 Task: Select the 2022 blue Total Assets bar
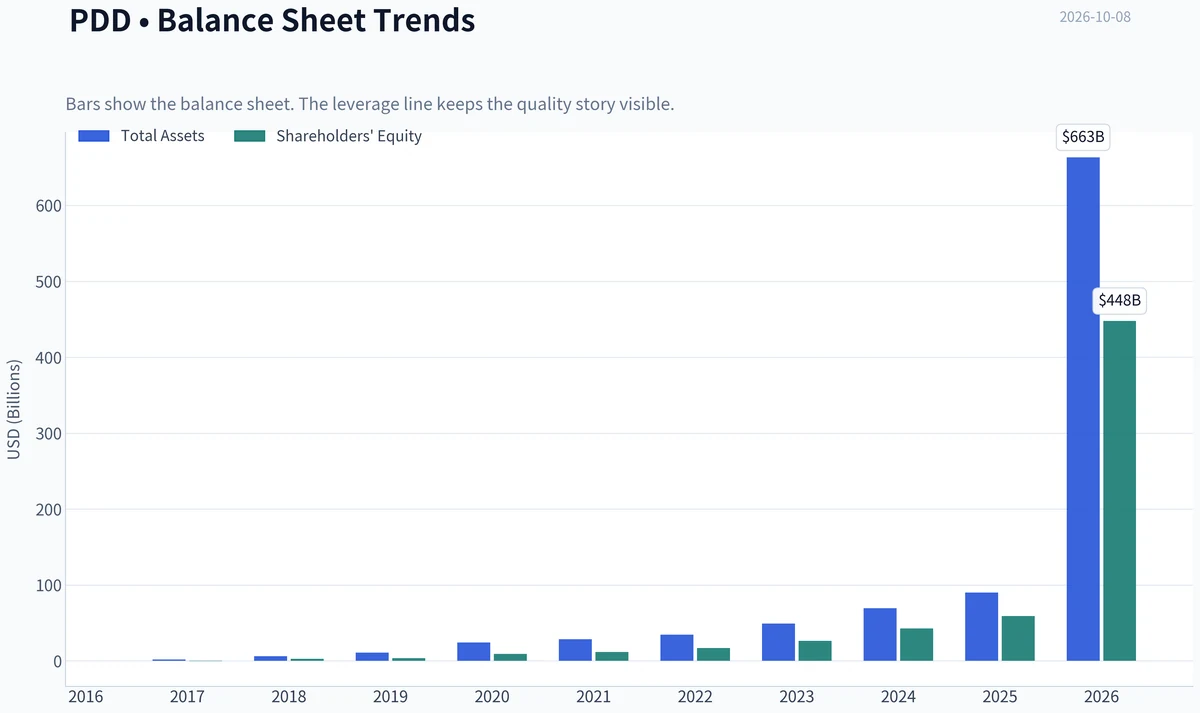tap(677, 648)
